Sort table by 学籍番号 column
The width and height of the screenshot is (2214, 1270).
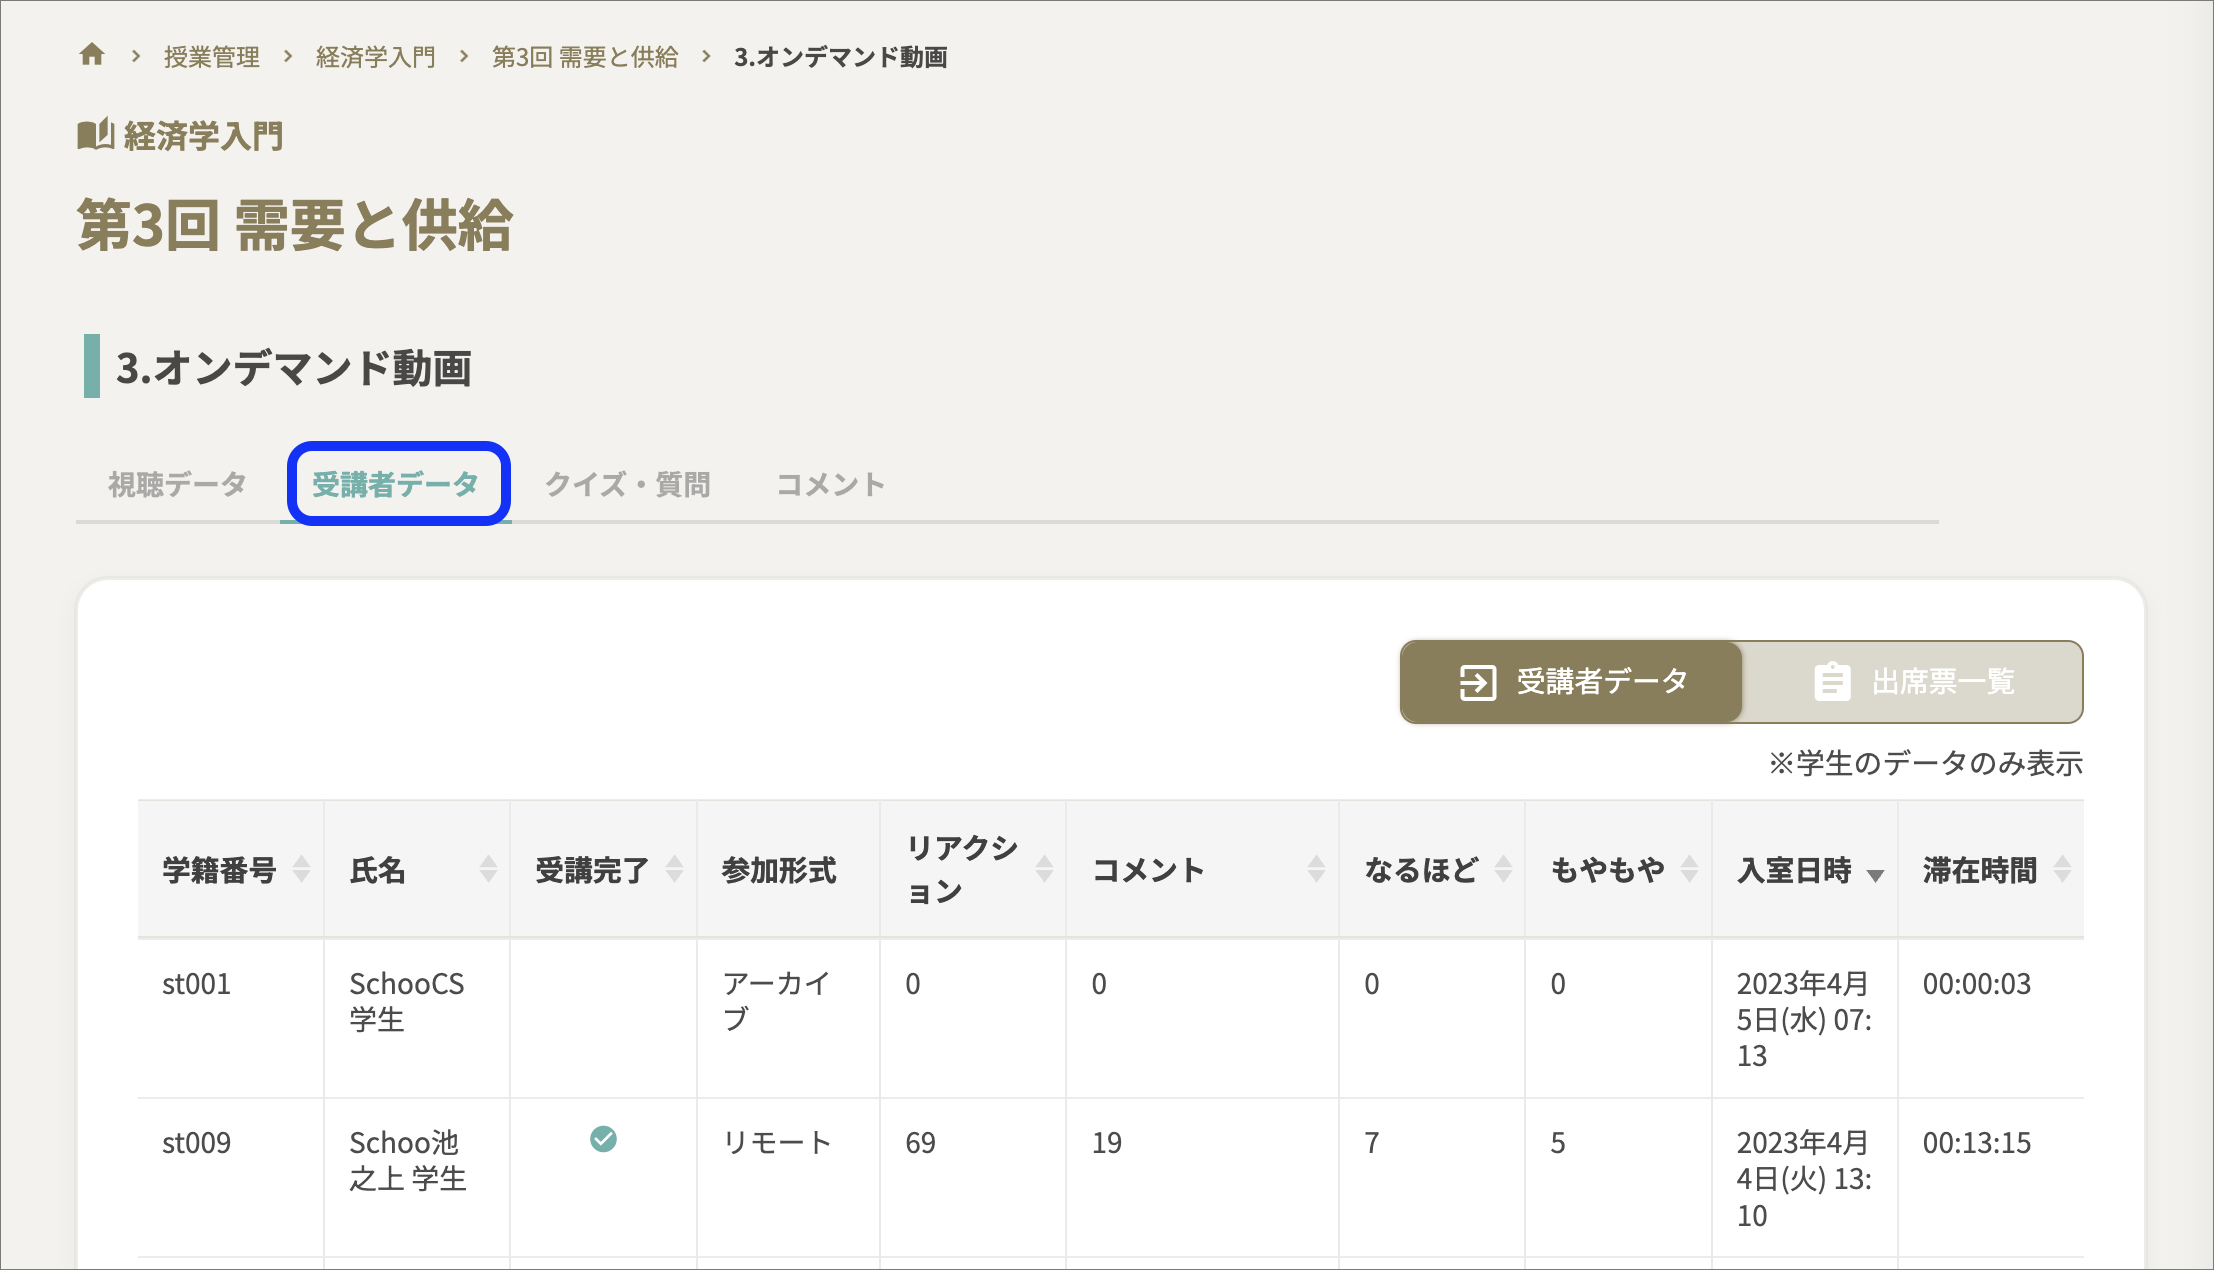[x=301, y=869]
